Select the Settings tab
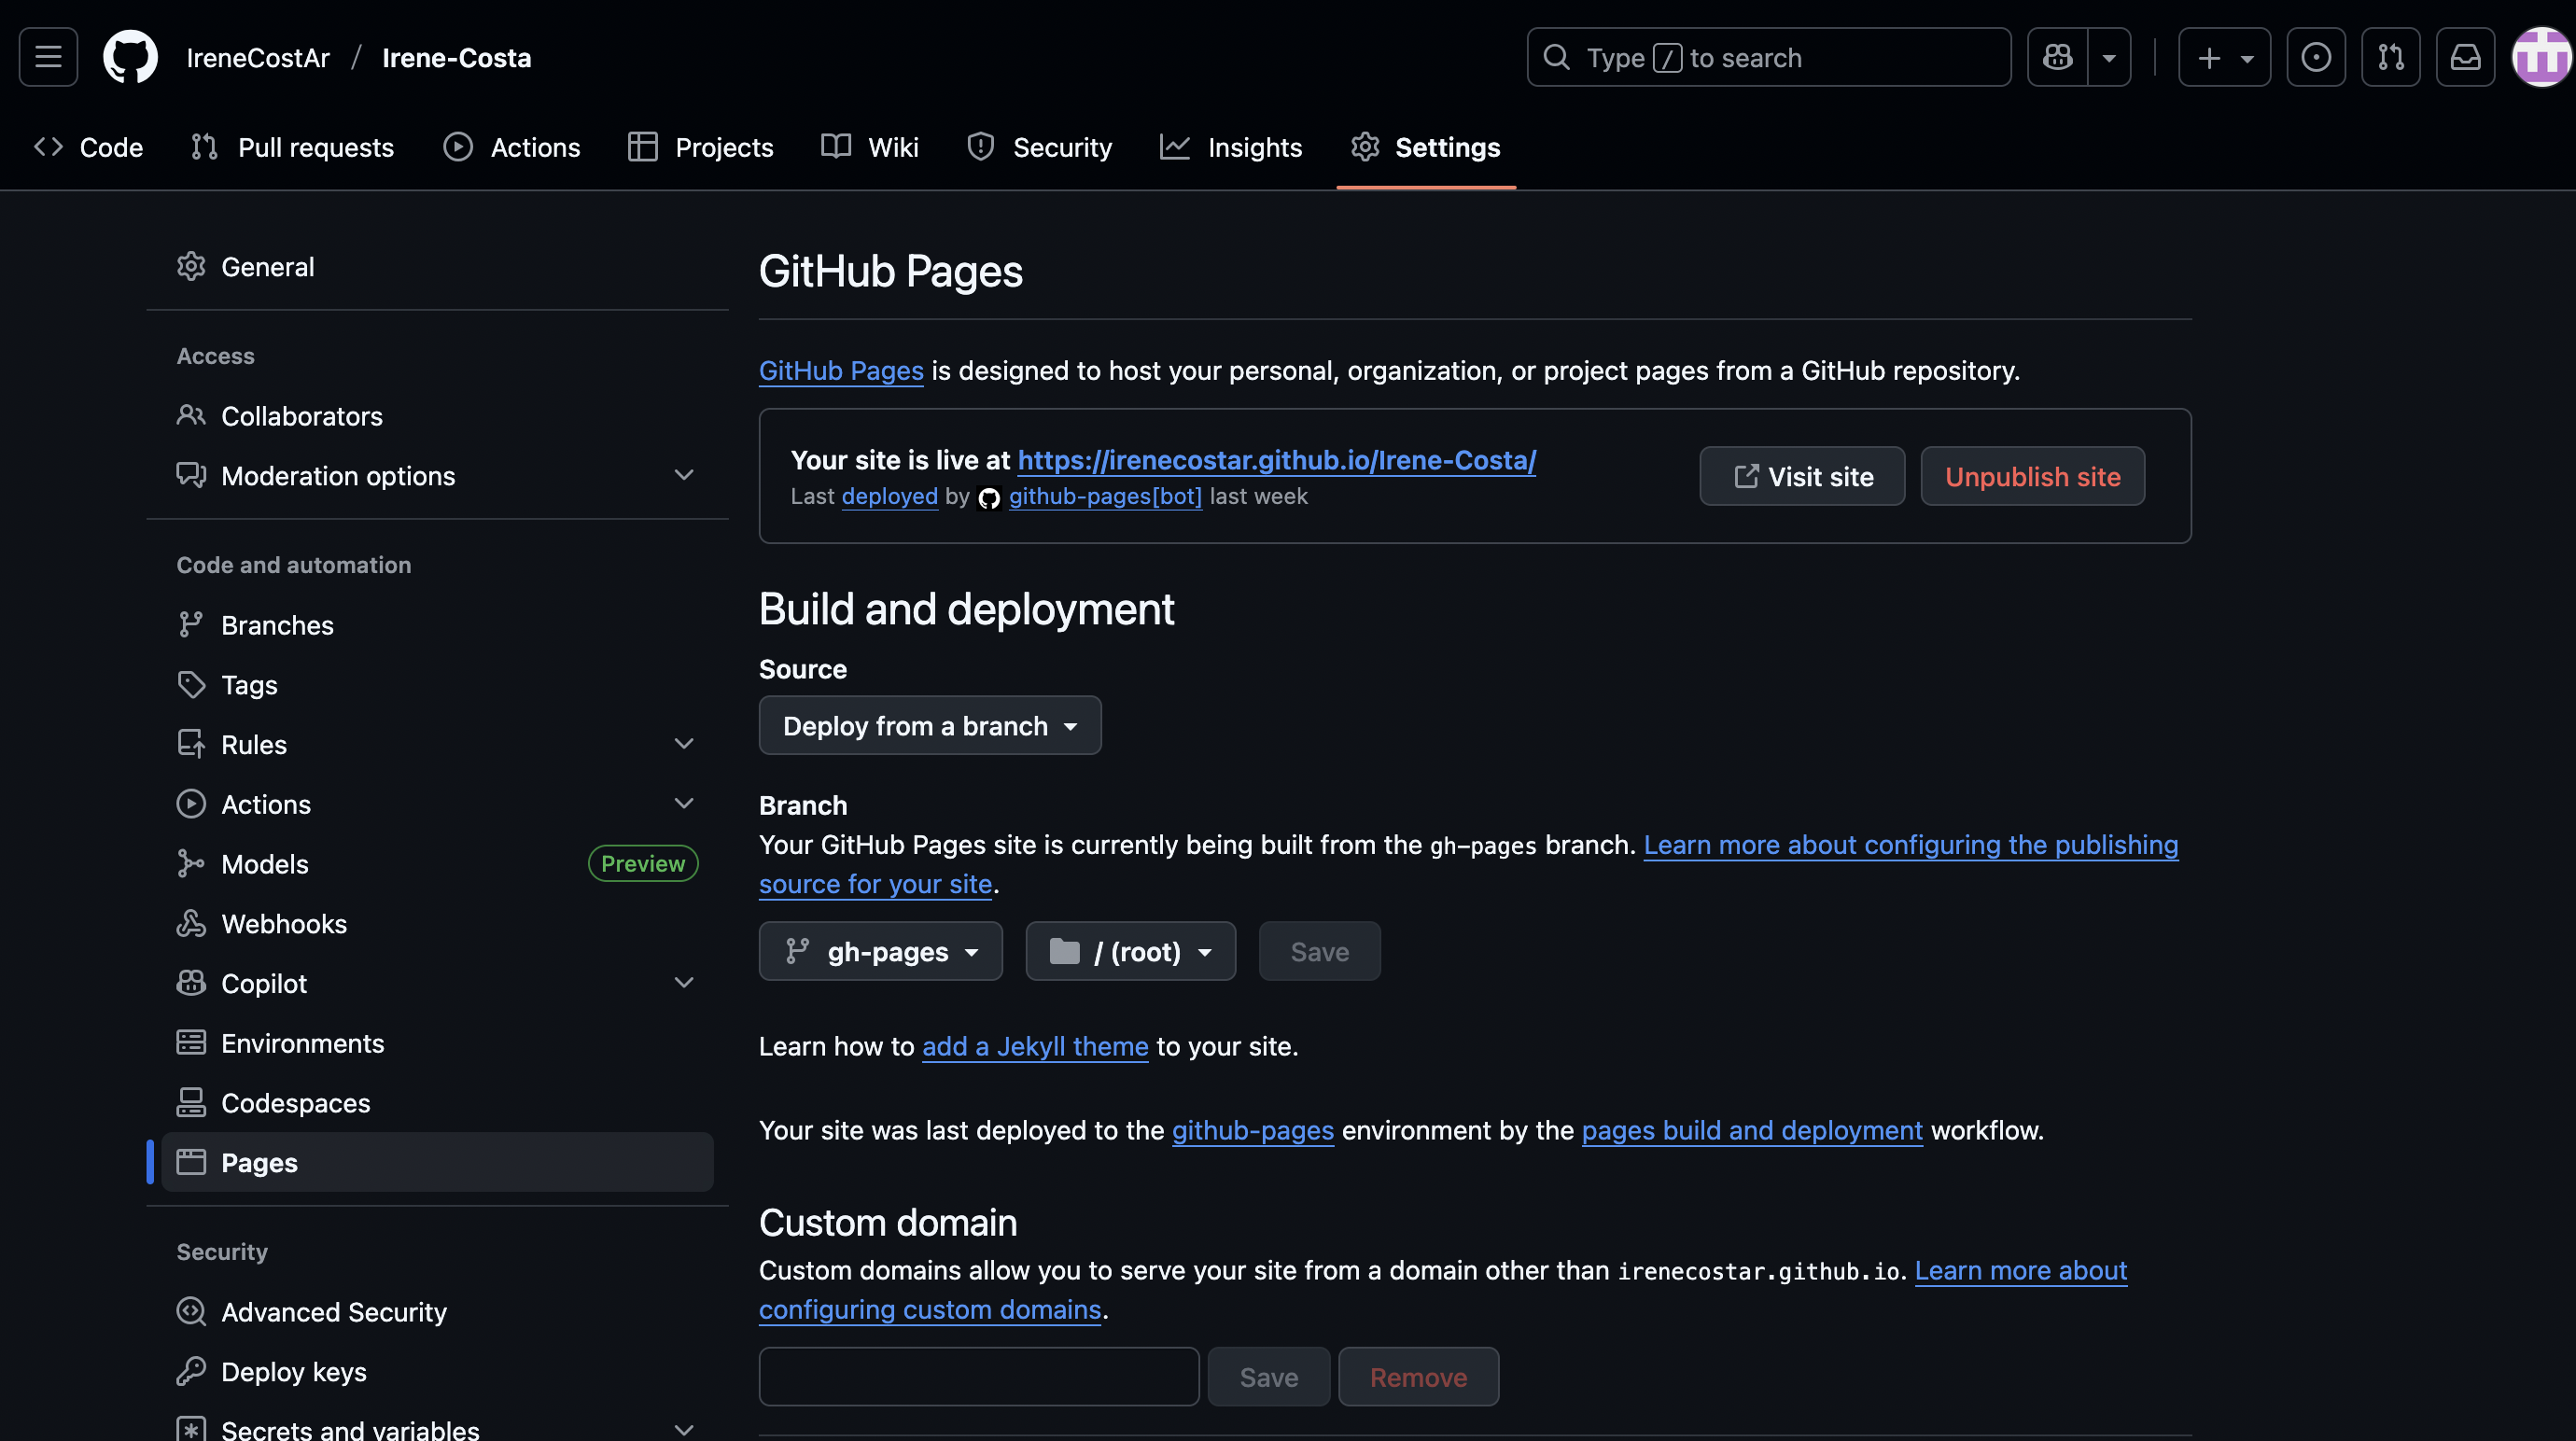The image size is (2576, 1441). click(1426, 147)
